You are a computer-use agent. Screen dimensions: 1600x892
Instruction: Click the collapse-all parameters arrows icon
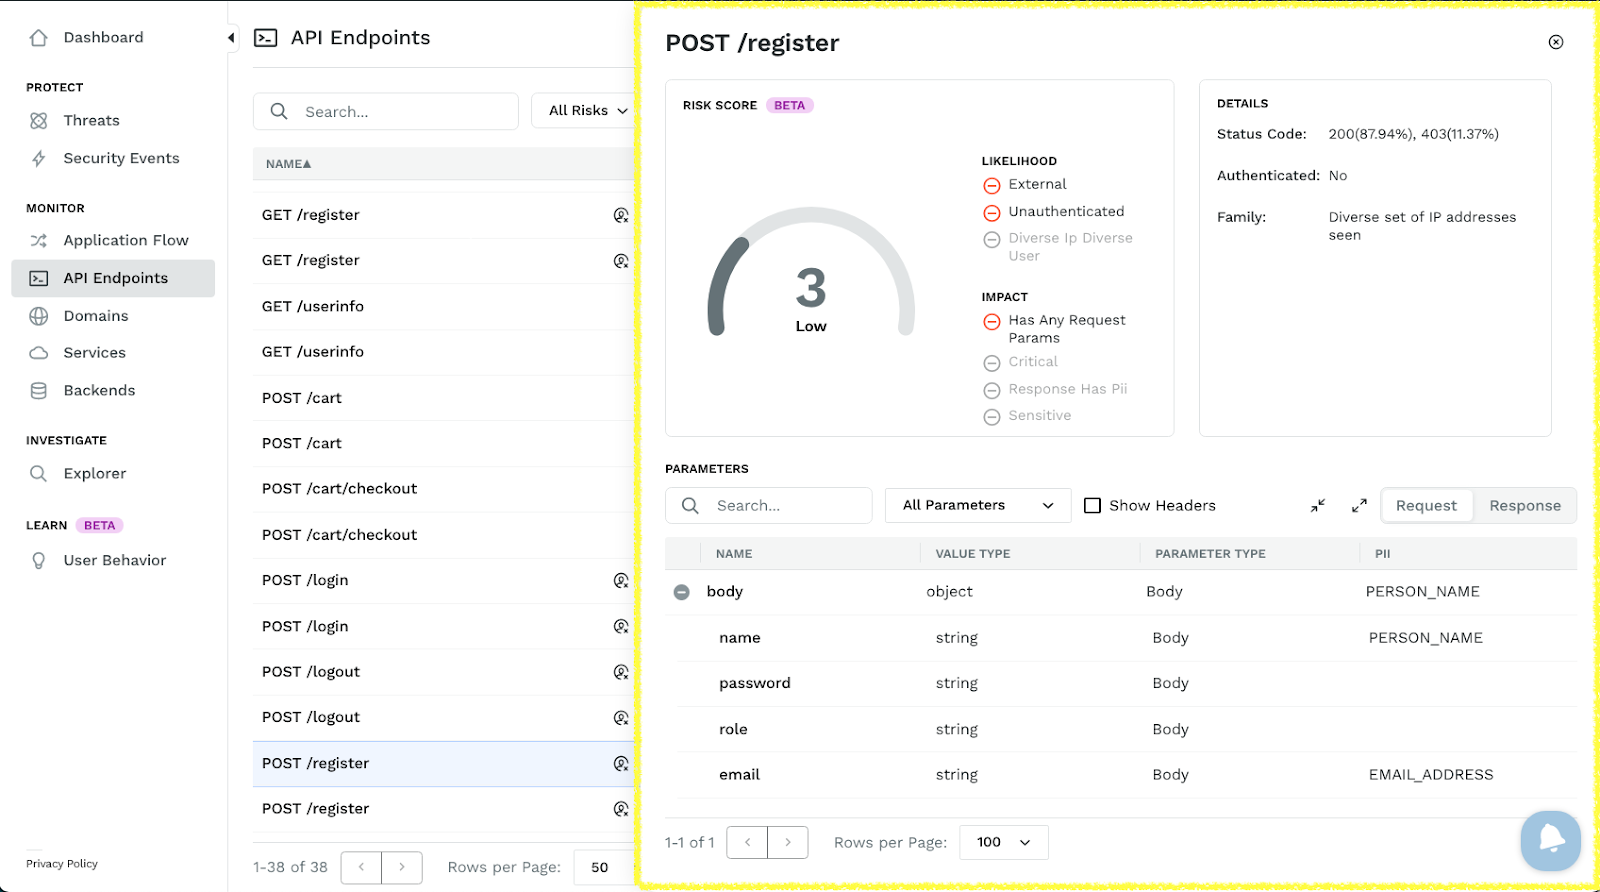(x=1318, y=506)
